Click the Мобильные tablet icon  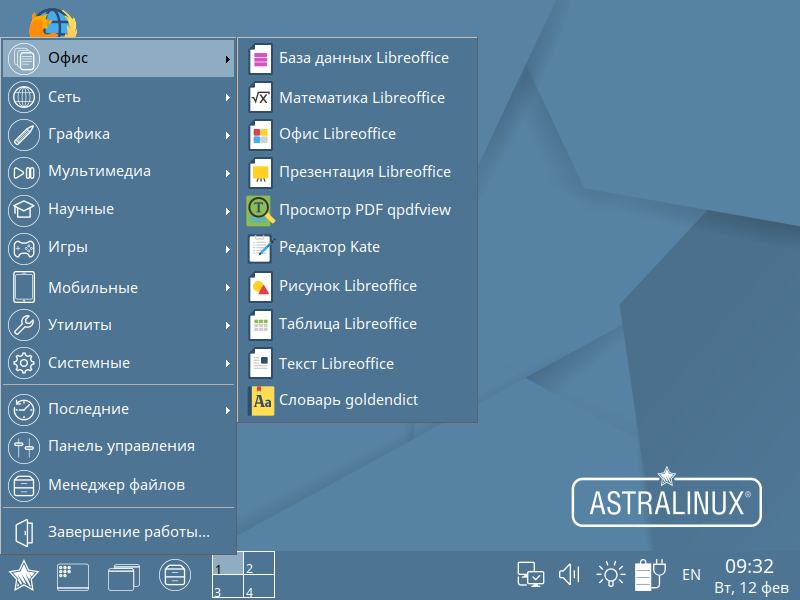pos(24,287)
